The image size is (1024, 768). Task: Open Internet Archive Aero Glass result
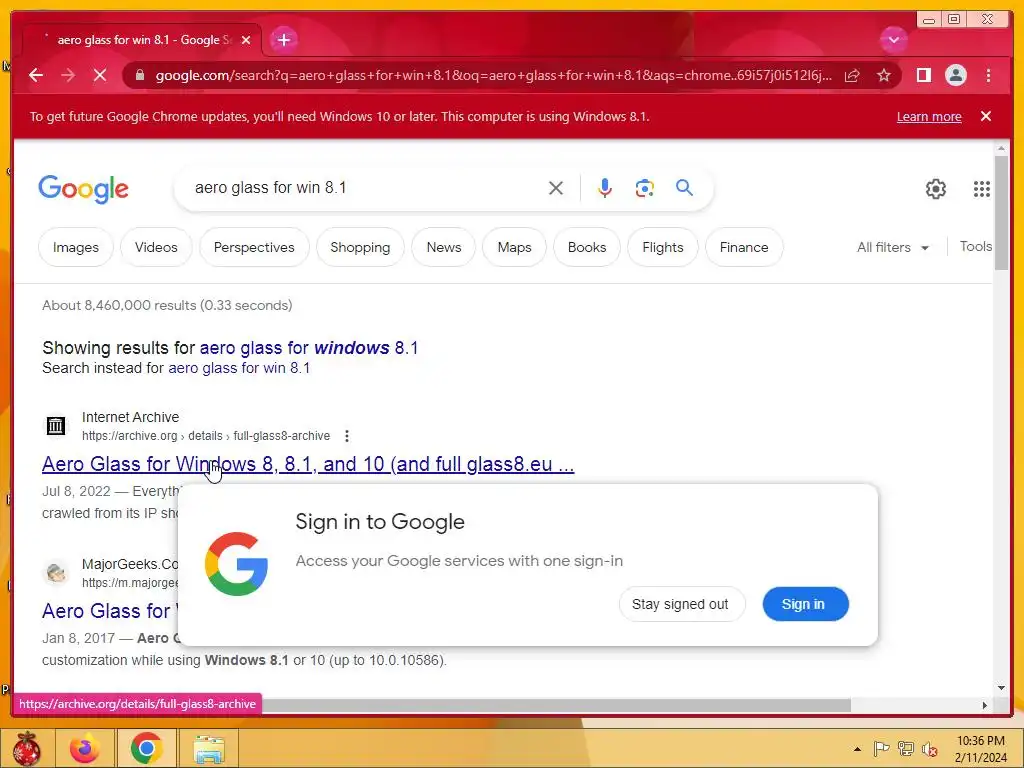pos(308,464)
